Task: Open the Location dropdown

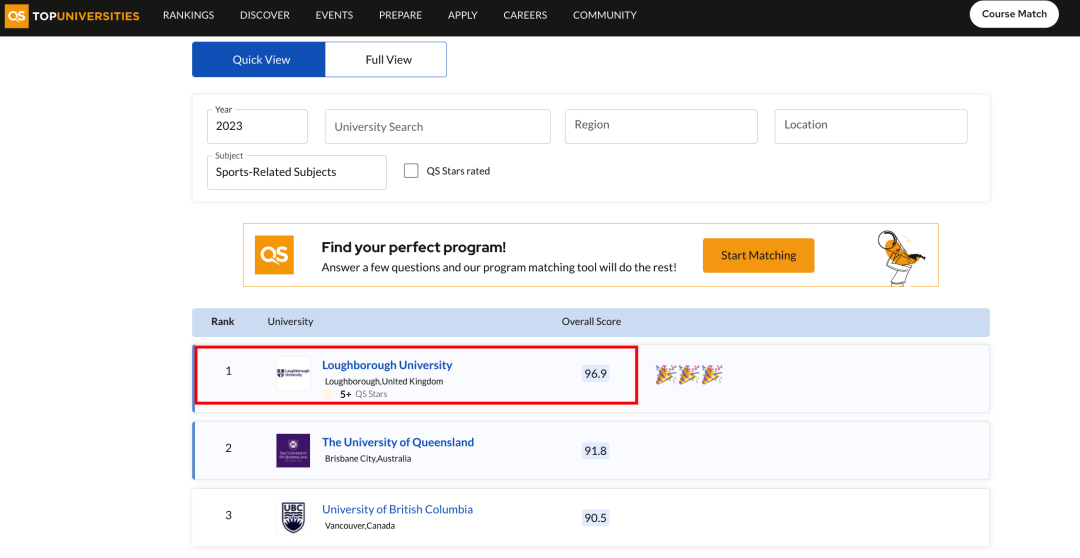Action: pos(871,127)
